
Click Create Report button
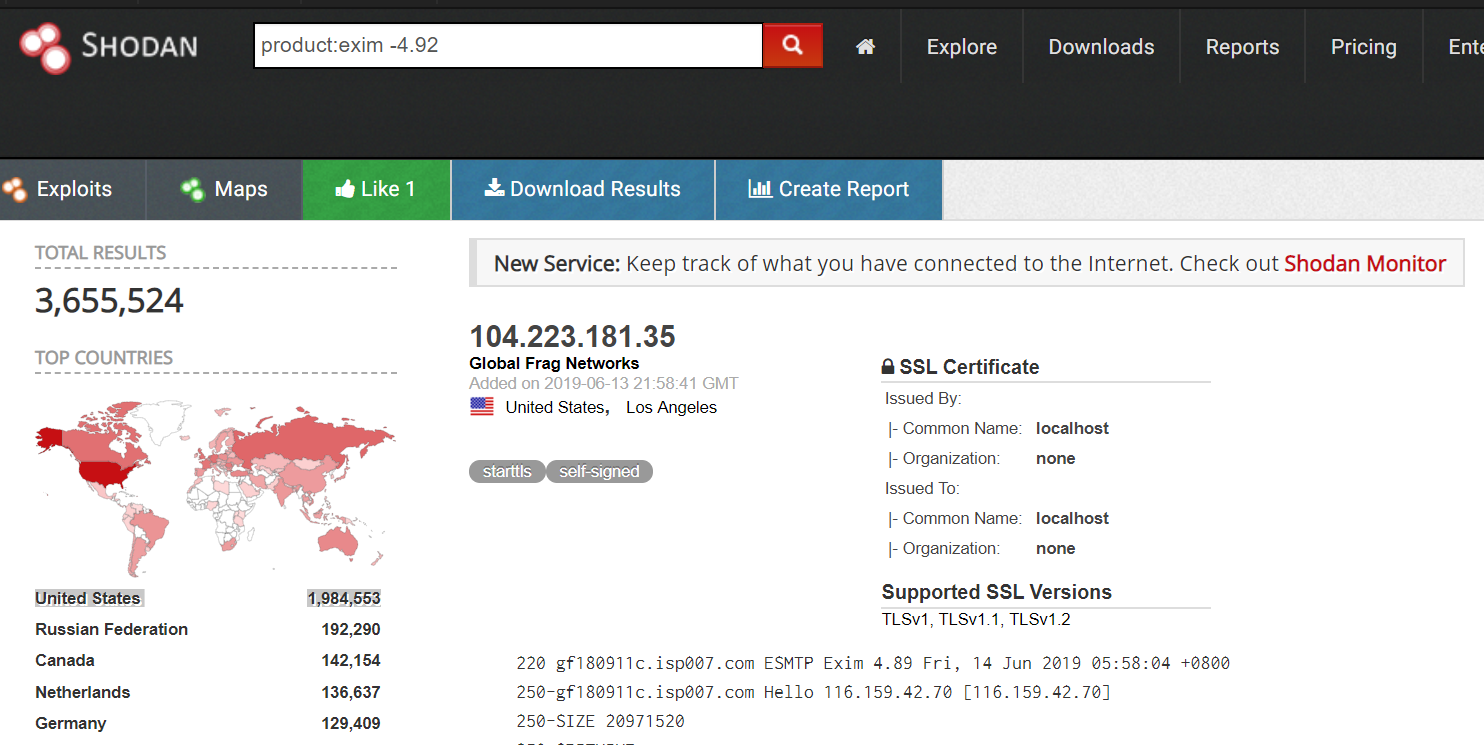[829, 189]
